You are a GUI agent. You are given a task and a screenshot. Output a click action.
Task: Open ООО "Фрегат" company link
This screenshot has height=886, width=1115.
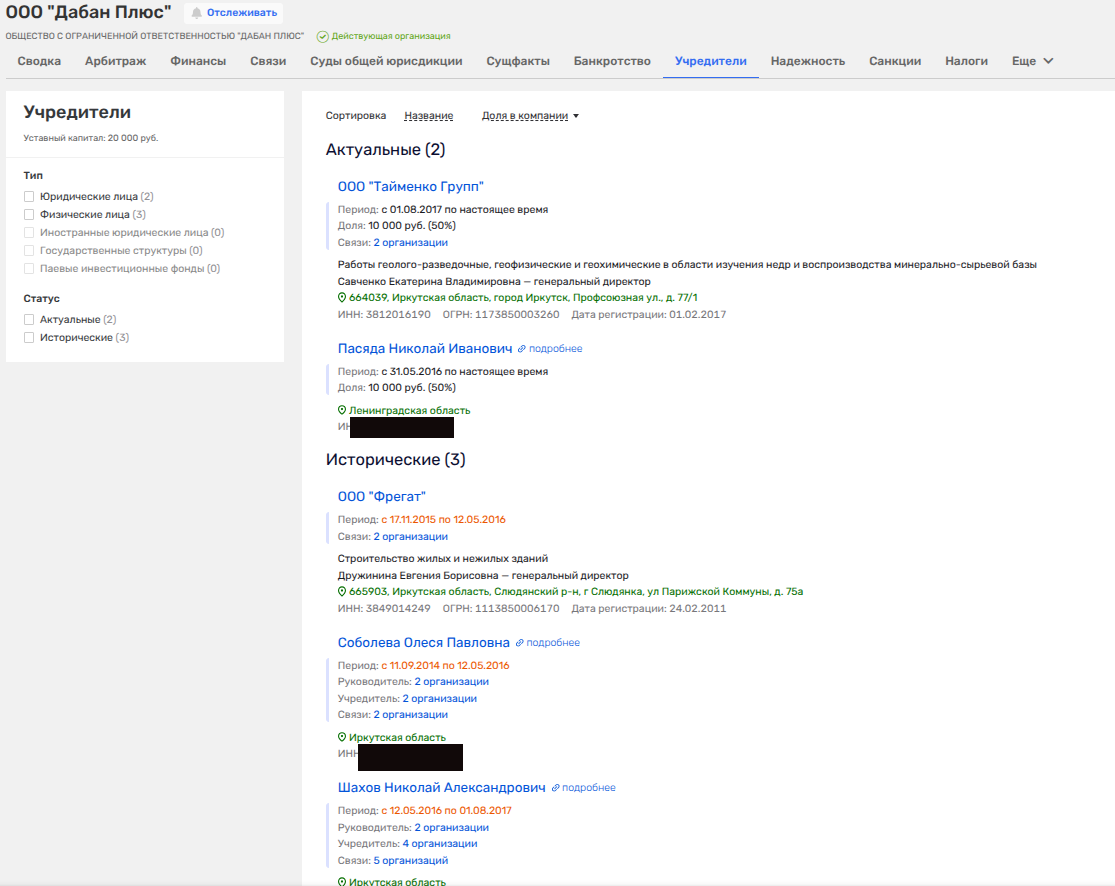tap(382, 497)
